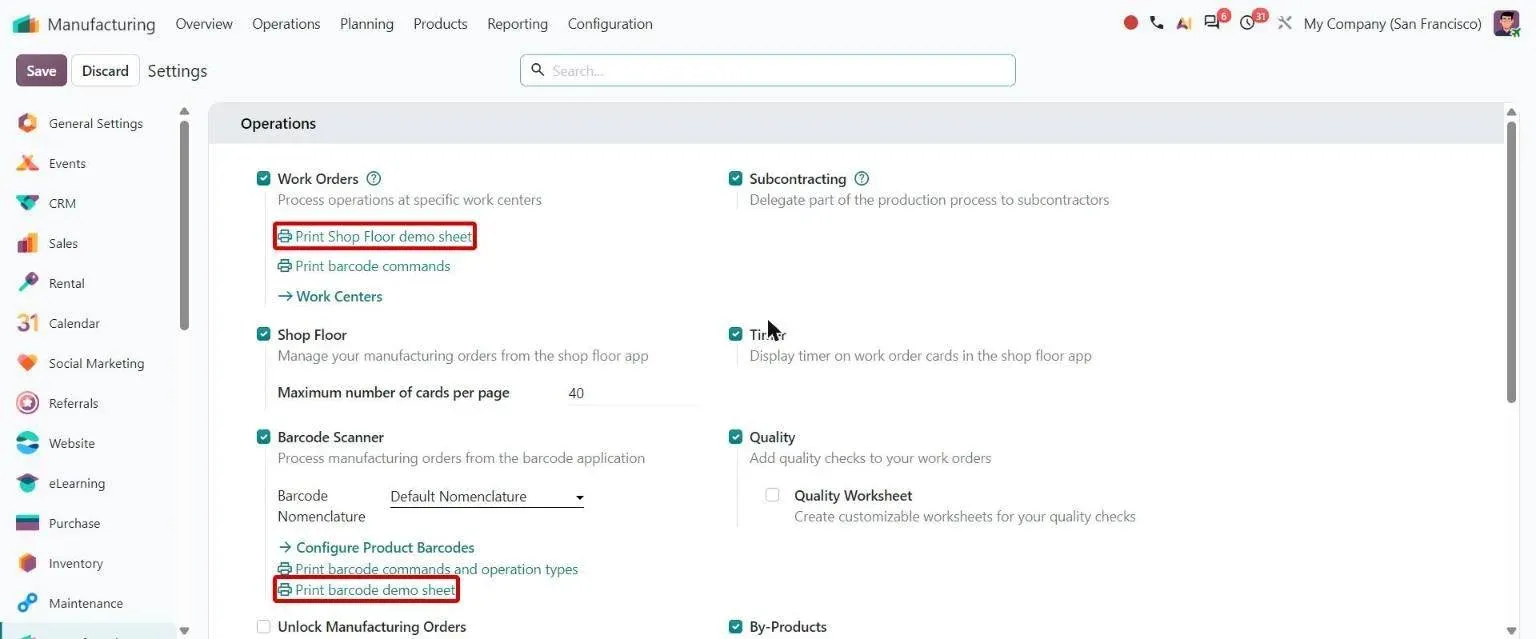Viewport: 1536px width, 639px height.
Task: Click the Manufacturing app title text
Action: [x=101, y=24]
